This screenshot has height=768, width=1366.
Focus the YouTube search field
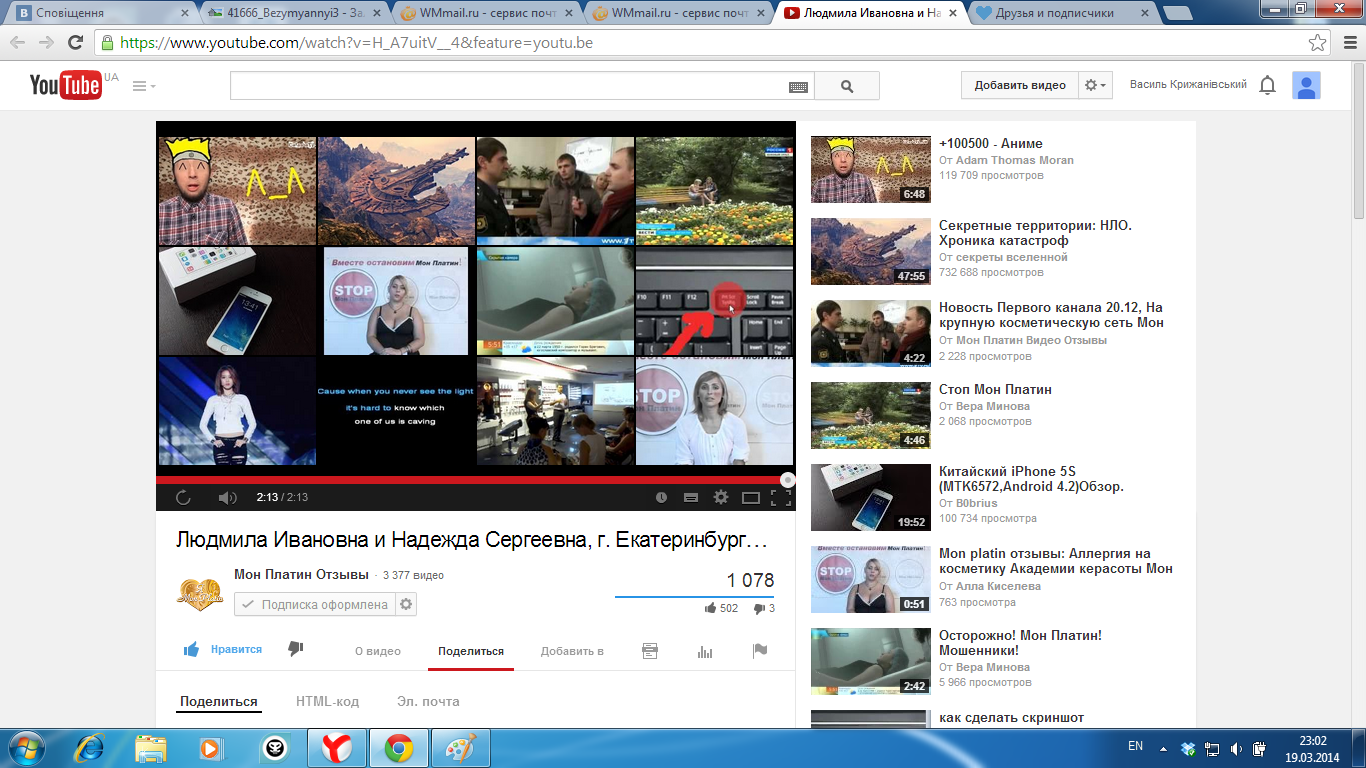pyautogui.click(x=508, y=86)
